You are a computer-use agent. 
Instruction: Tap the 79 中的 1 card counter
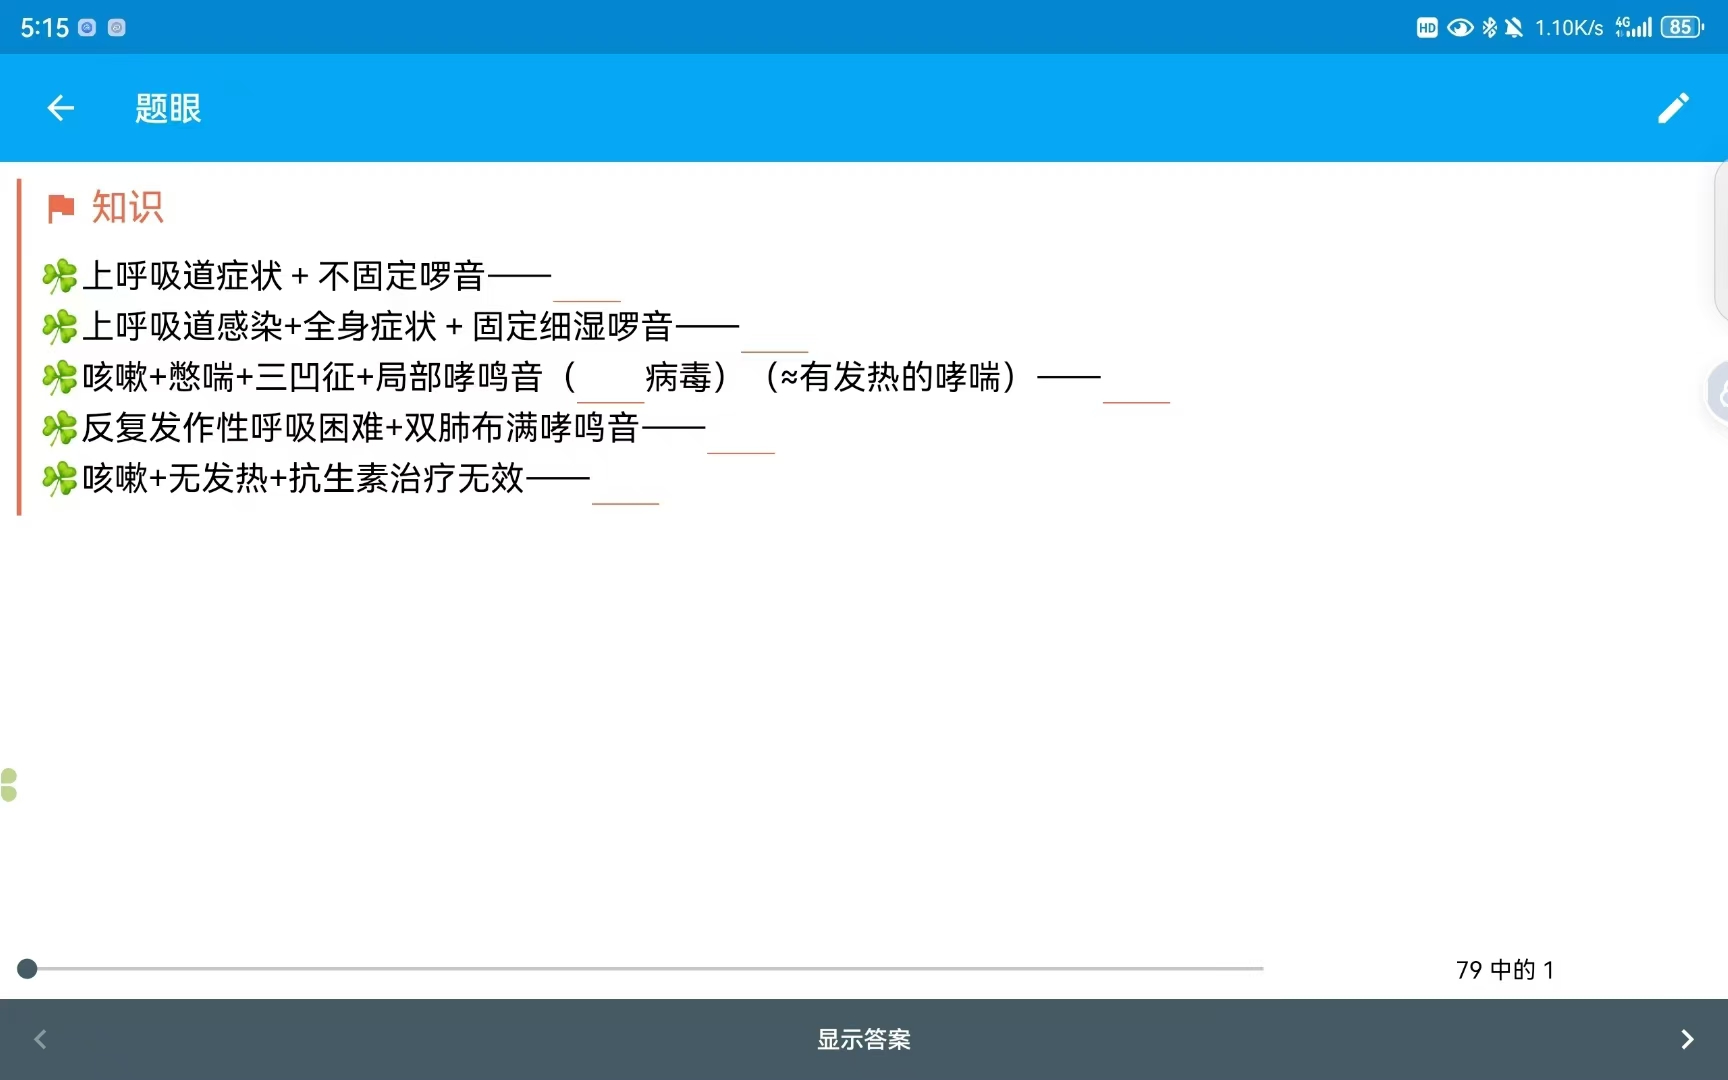(1504, 969)
